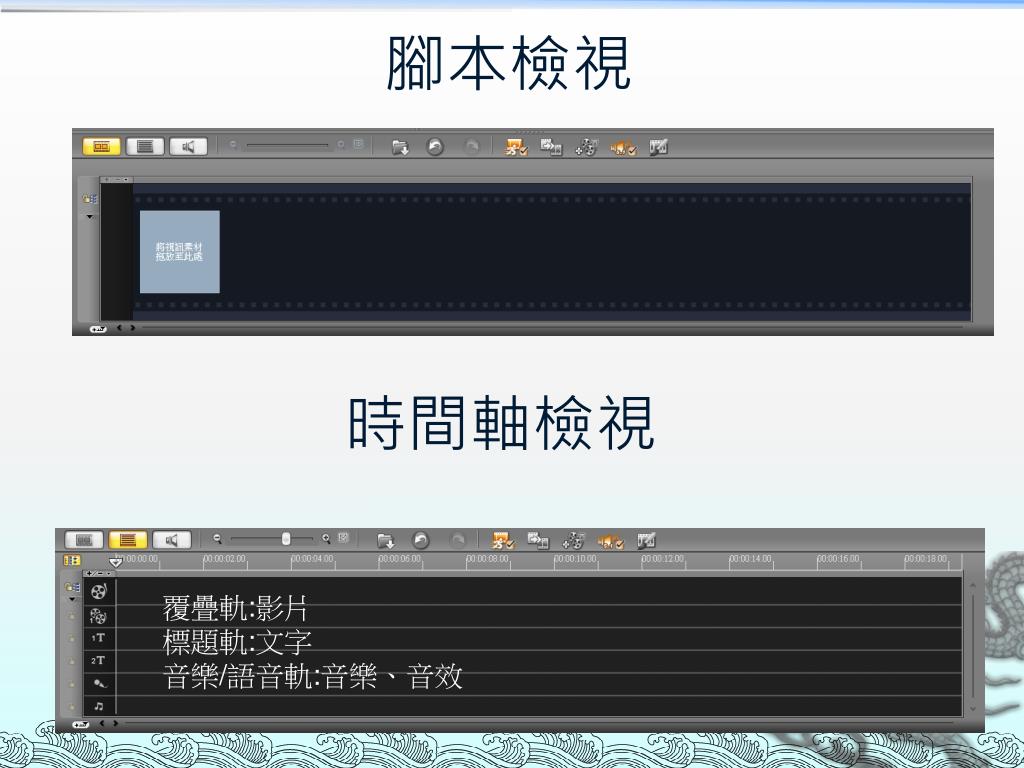Screen dimensions: 1024x768
Task: Switch to Storyboard View in the lower timeline panel
Action: pyautogui.click(x=84, y=540)
